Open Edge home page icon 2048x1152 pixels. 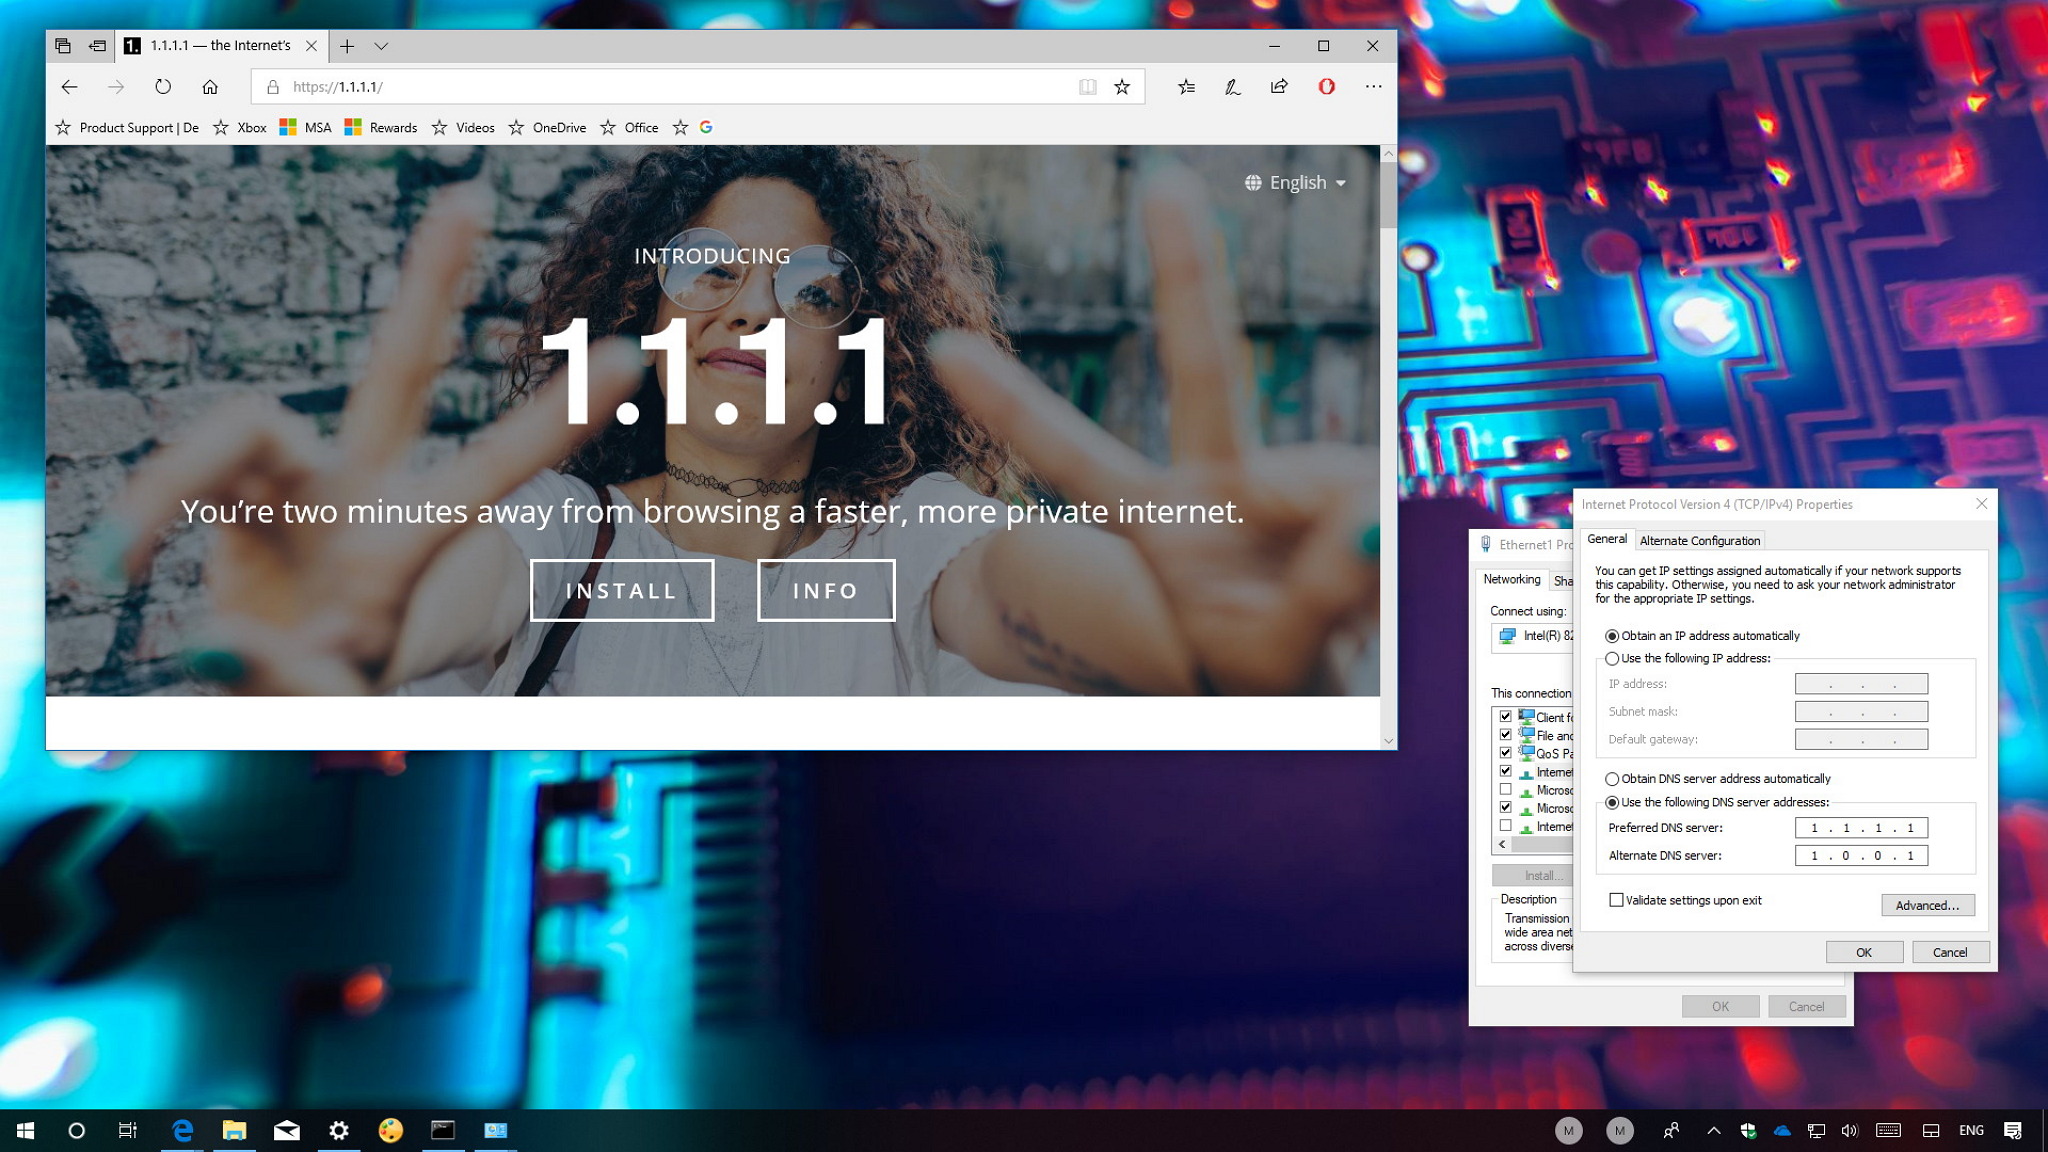click(x=210, y=87)
